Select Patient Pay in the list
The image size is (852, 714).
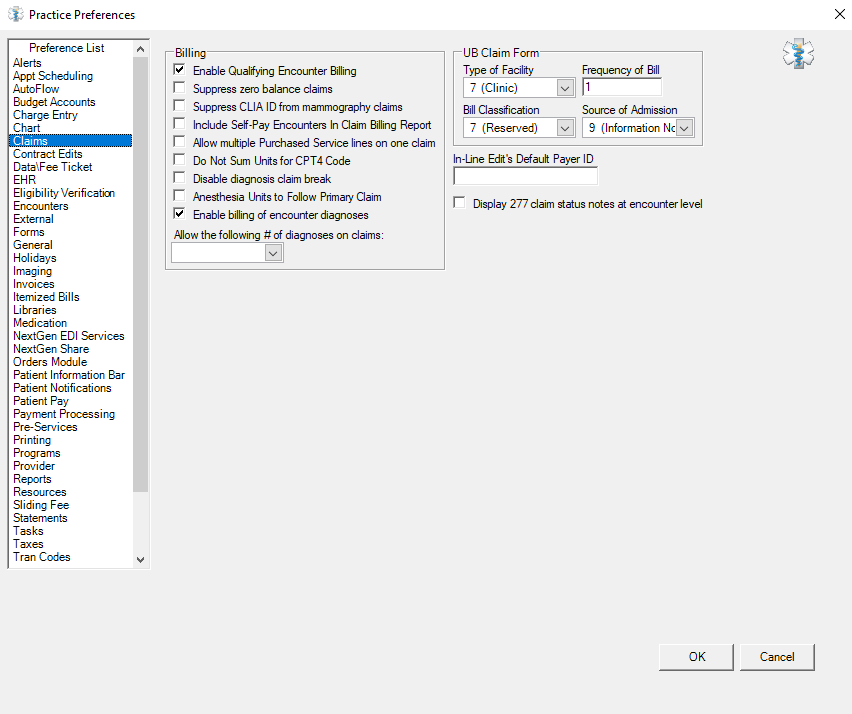tap(41, 402)
